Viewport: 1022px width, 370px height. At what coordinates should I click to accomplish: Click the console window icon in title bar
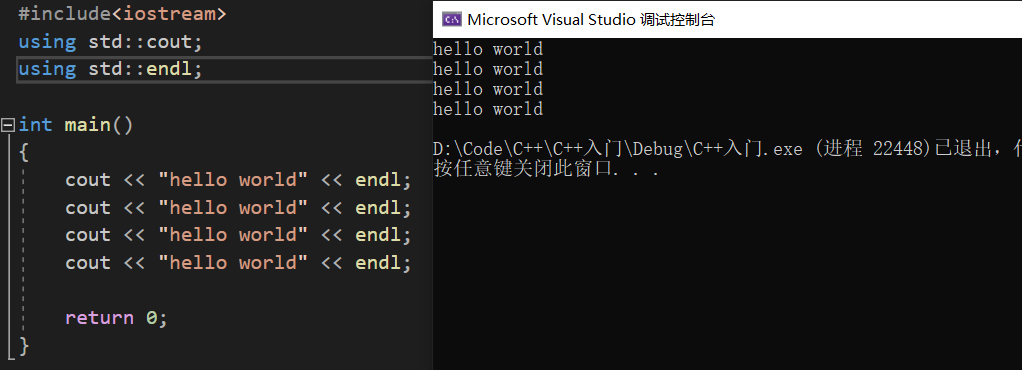[x=452, y=20]
